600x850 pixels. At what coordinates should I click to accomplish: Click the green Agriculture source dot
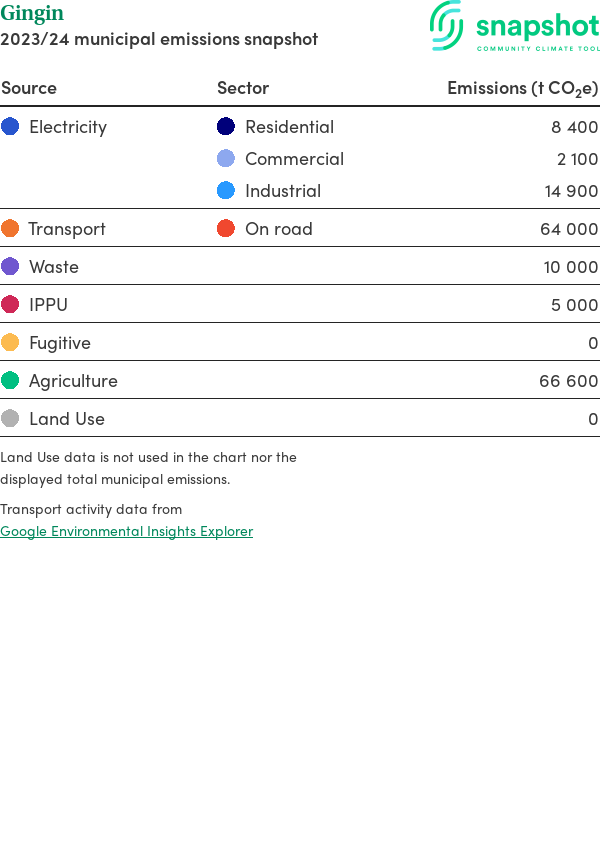[10, 380]
